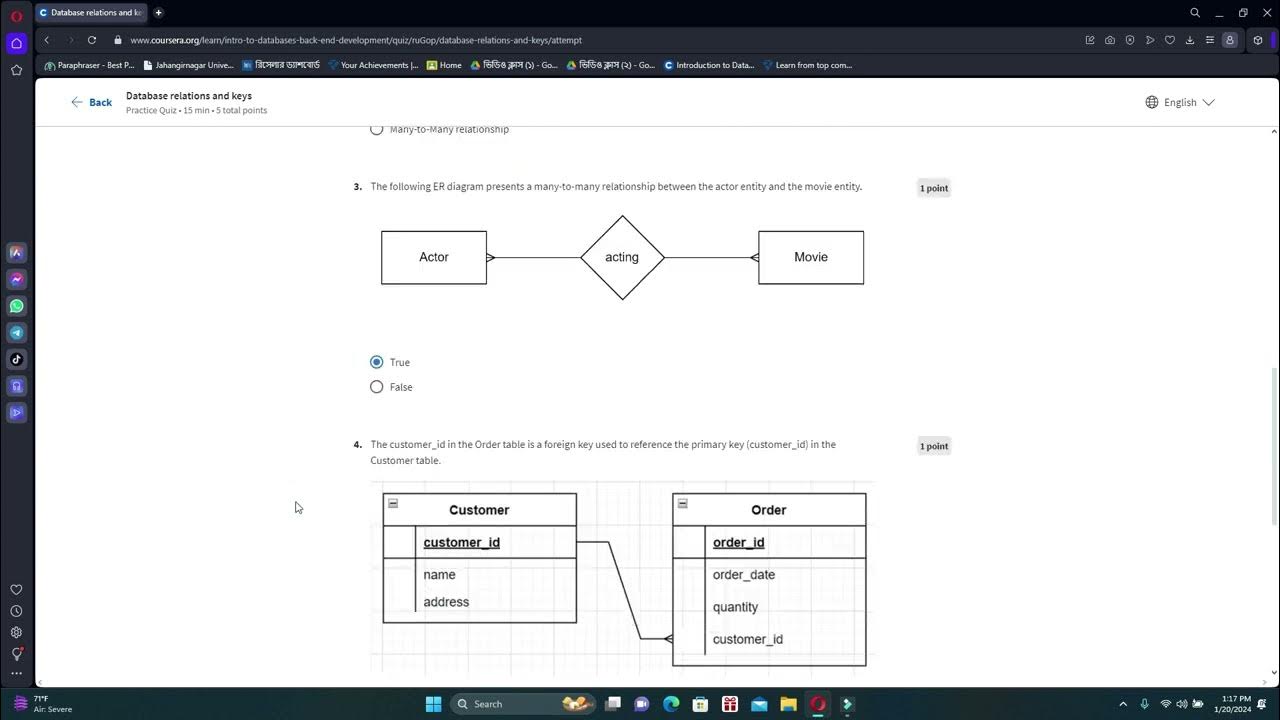
Task: Select the Many-to-Many relationship option
Action: click(x=377, y=129)
